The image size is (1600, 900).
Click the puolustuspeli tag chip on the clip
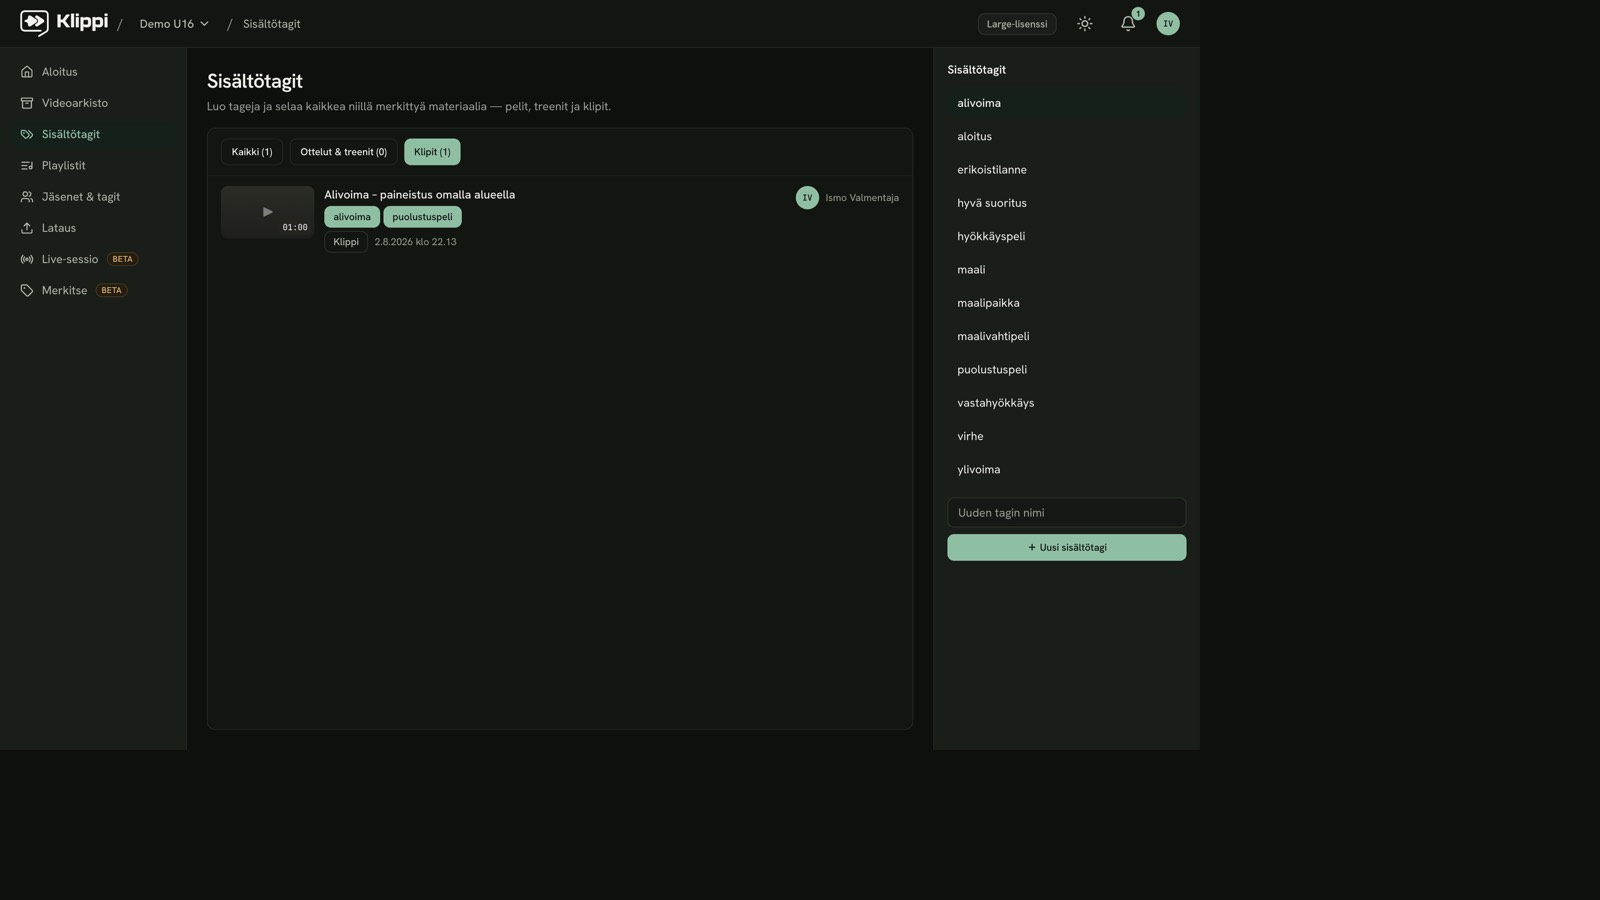point(422,217)
